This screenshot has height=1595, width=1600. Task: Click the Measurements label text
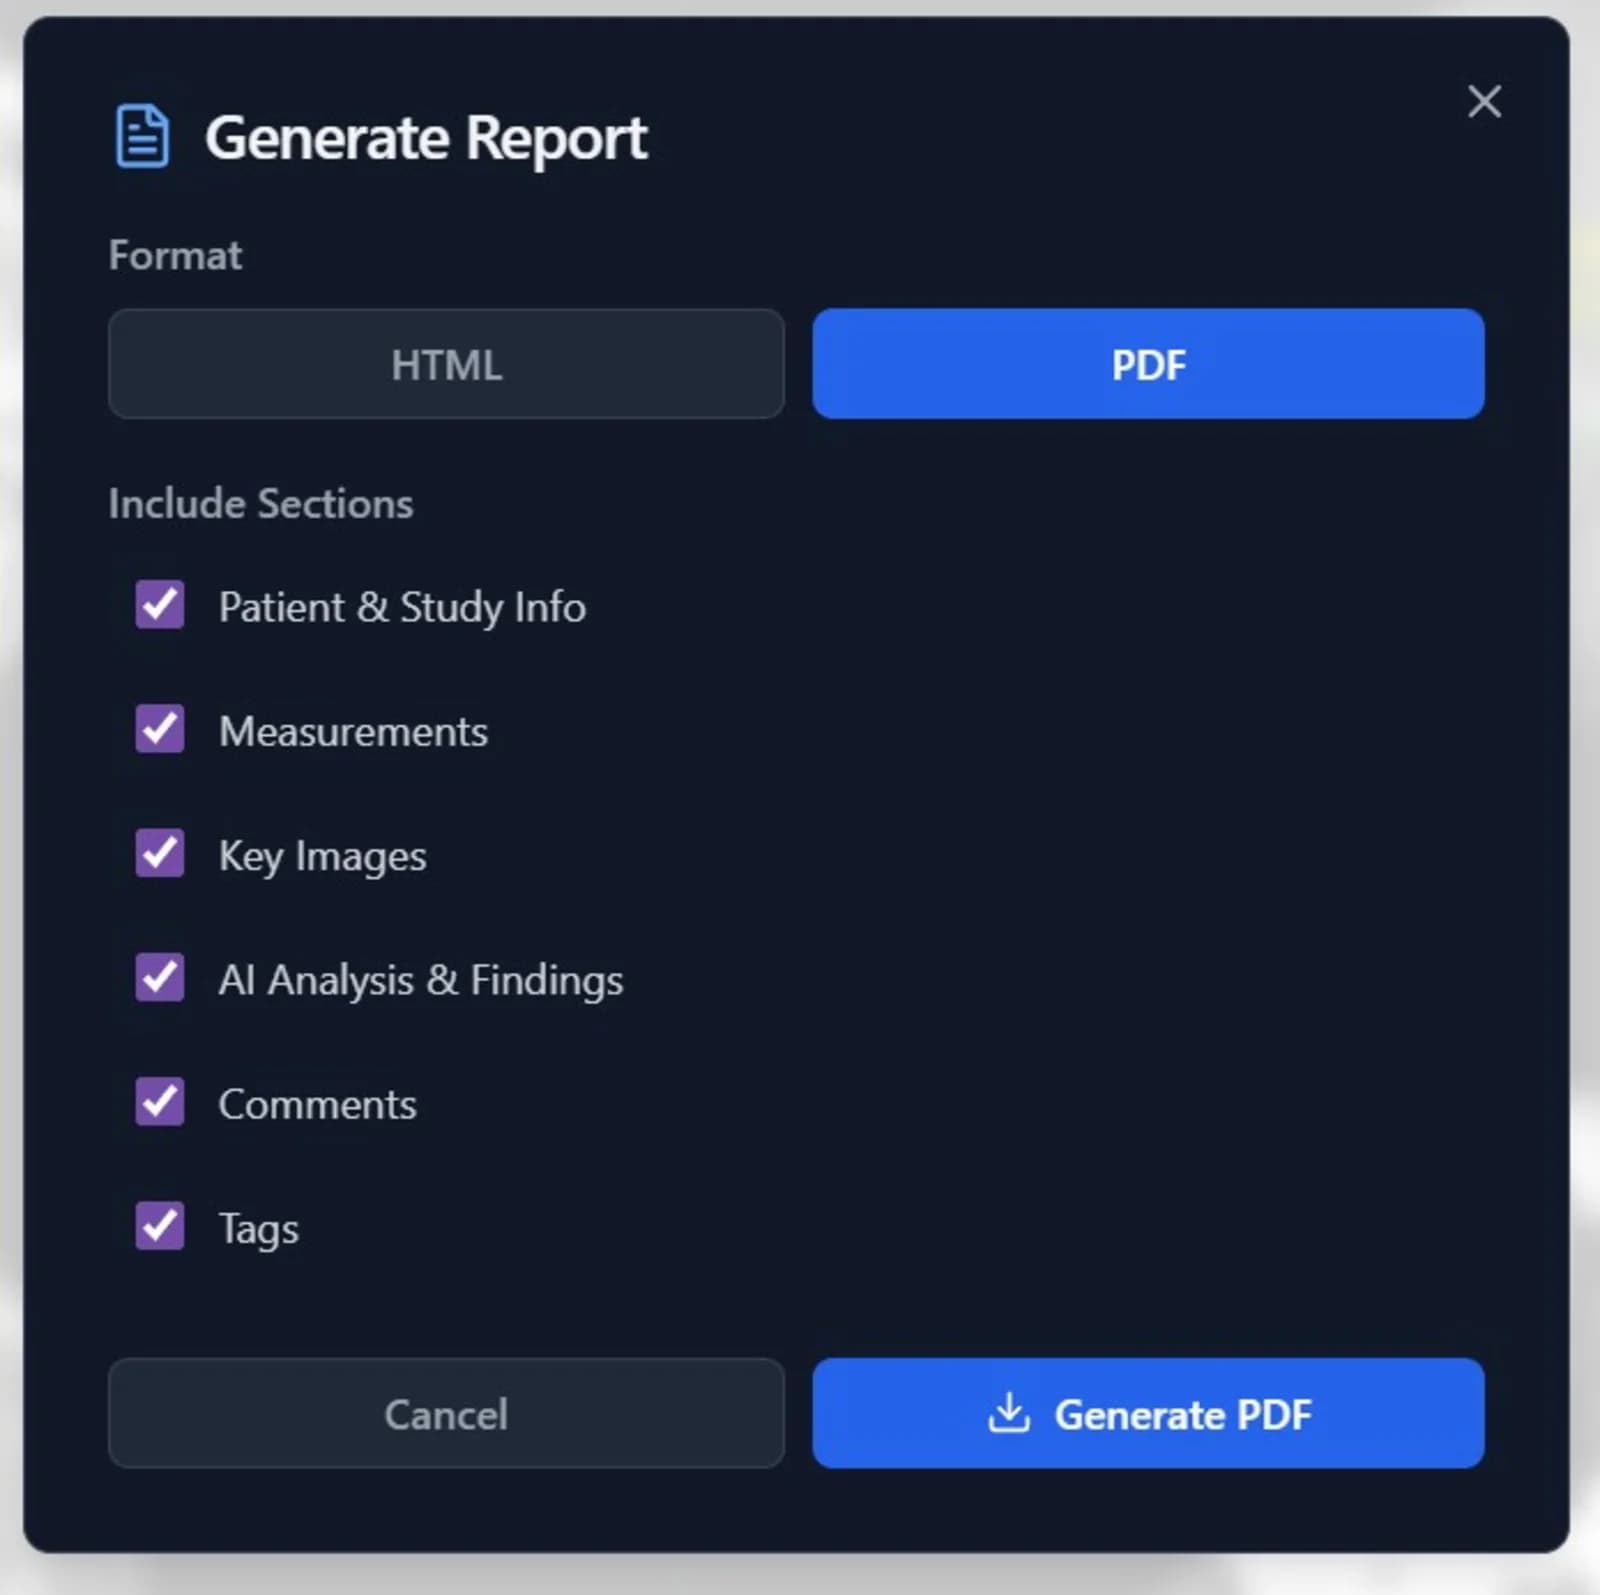354,730
